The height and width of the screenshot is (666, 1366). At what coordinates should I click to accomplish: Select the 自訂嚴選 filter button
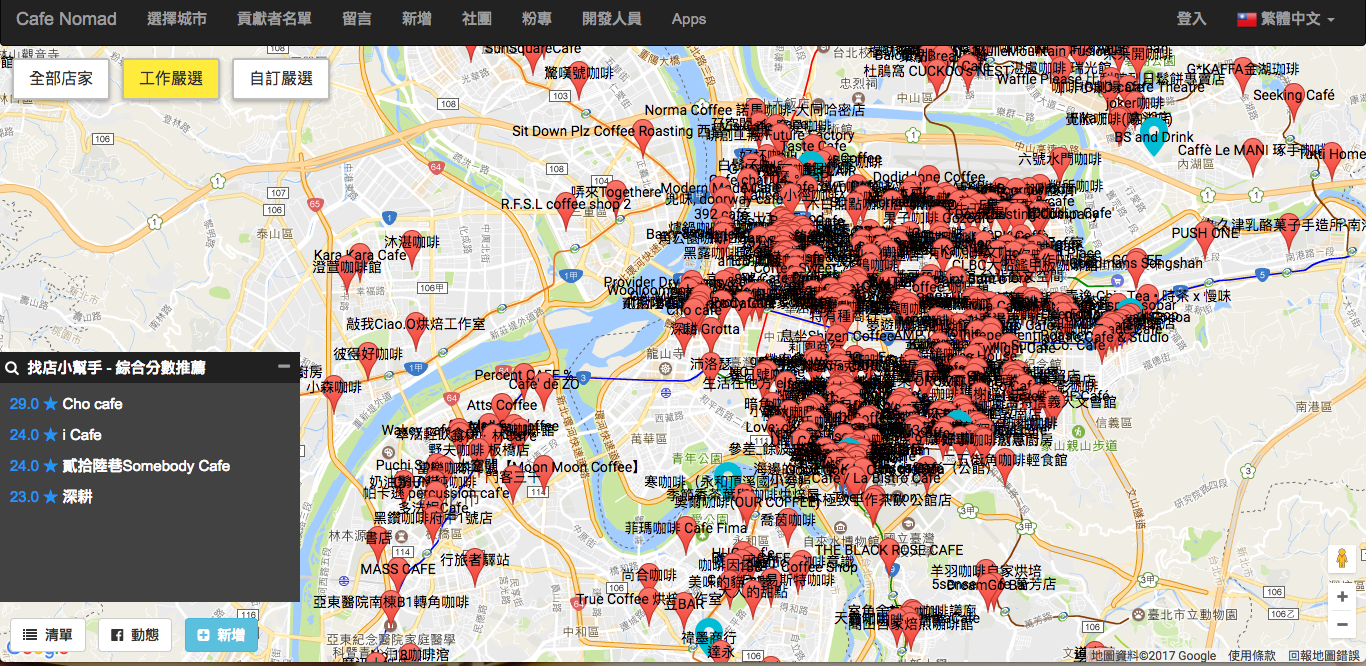(x=281, y=79)
